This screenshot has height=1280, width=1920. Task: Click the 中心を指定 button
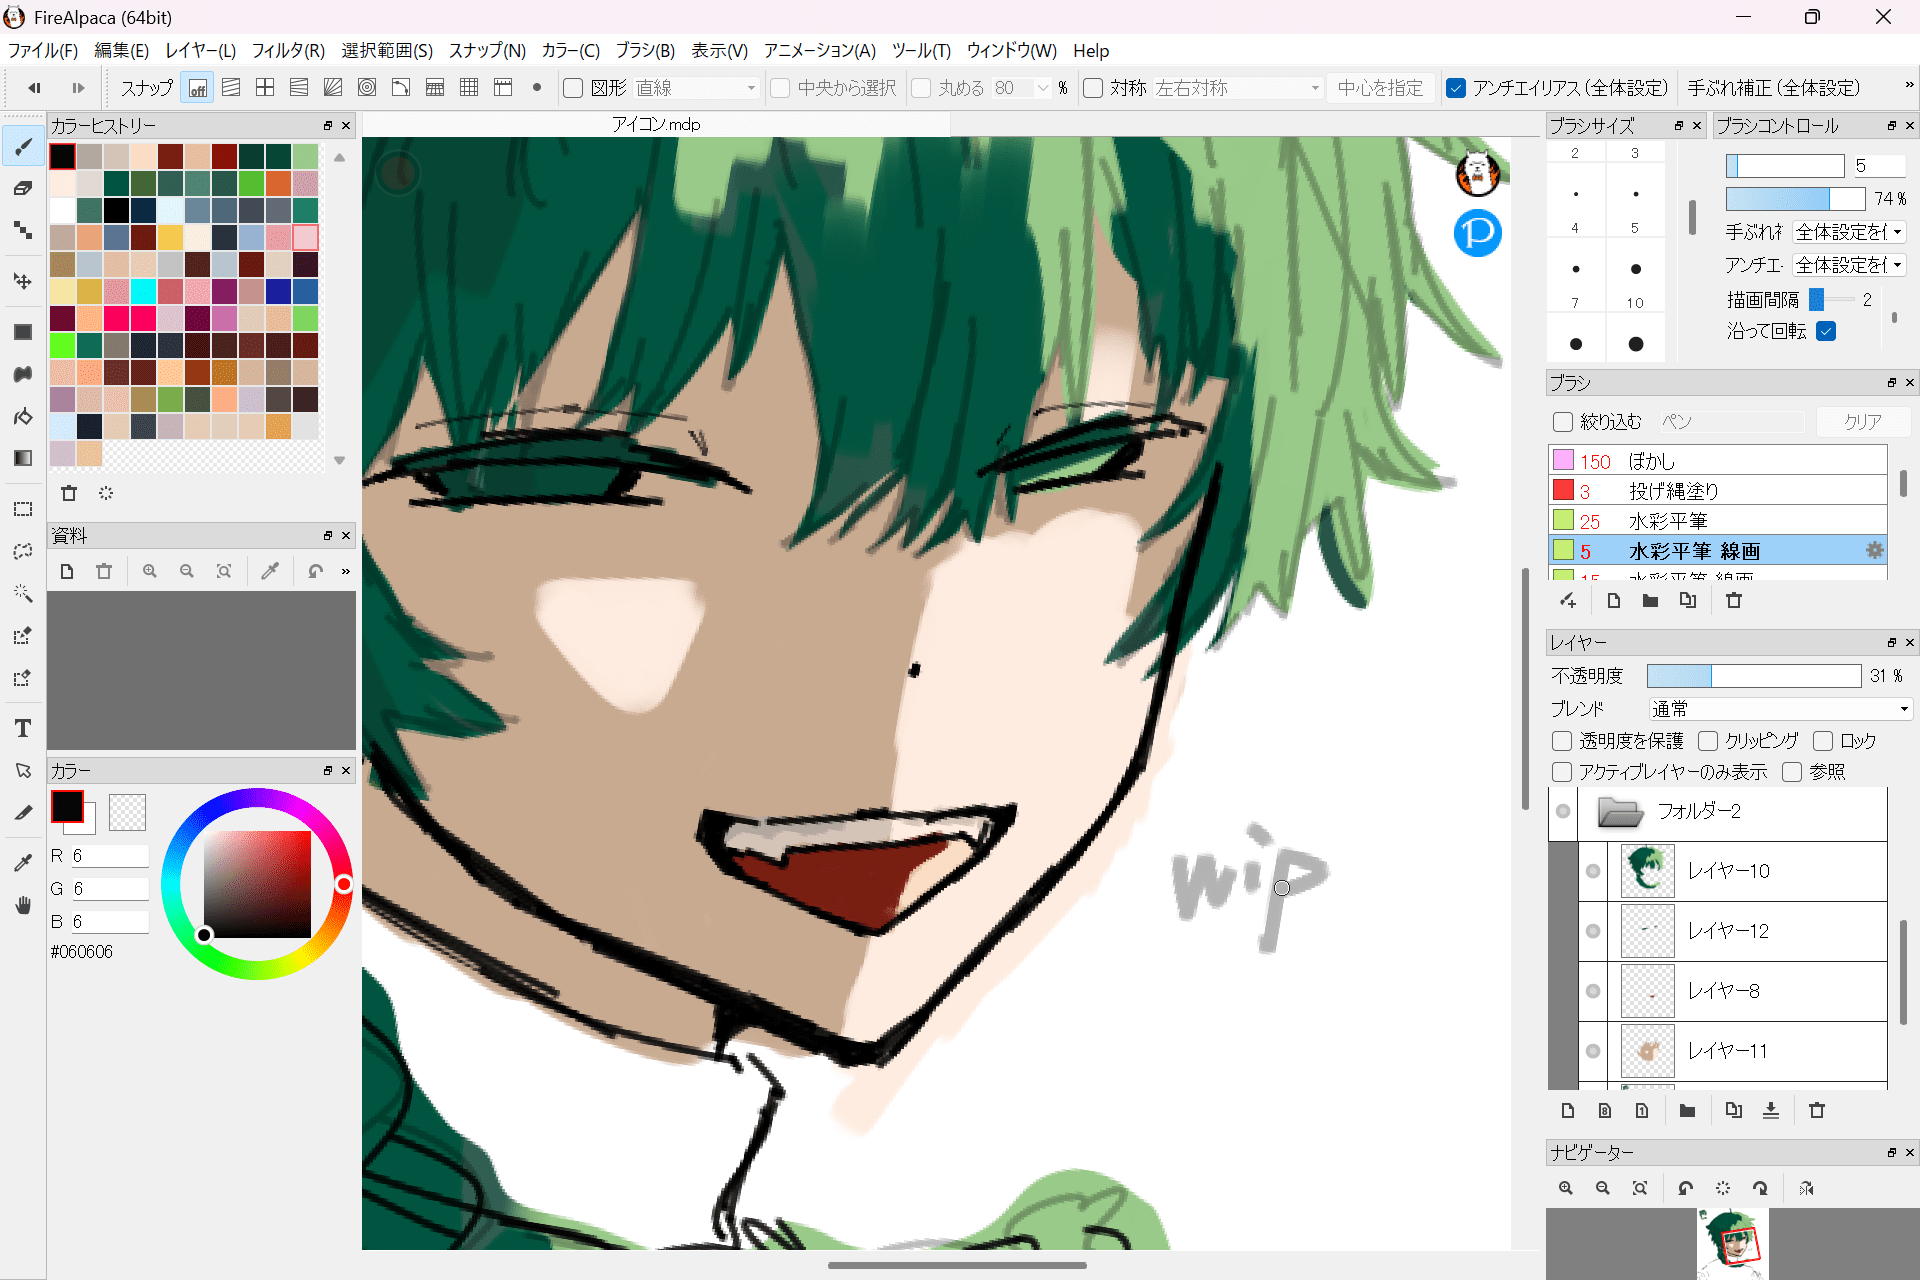pyautogui.click(x=1380, y=88)
